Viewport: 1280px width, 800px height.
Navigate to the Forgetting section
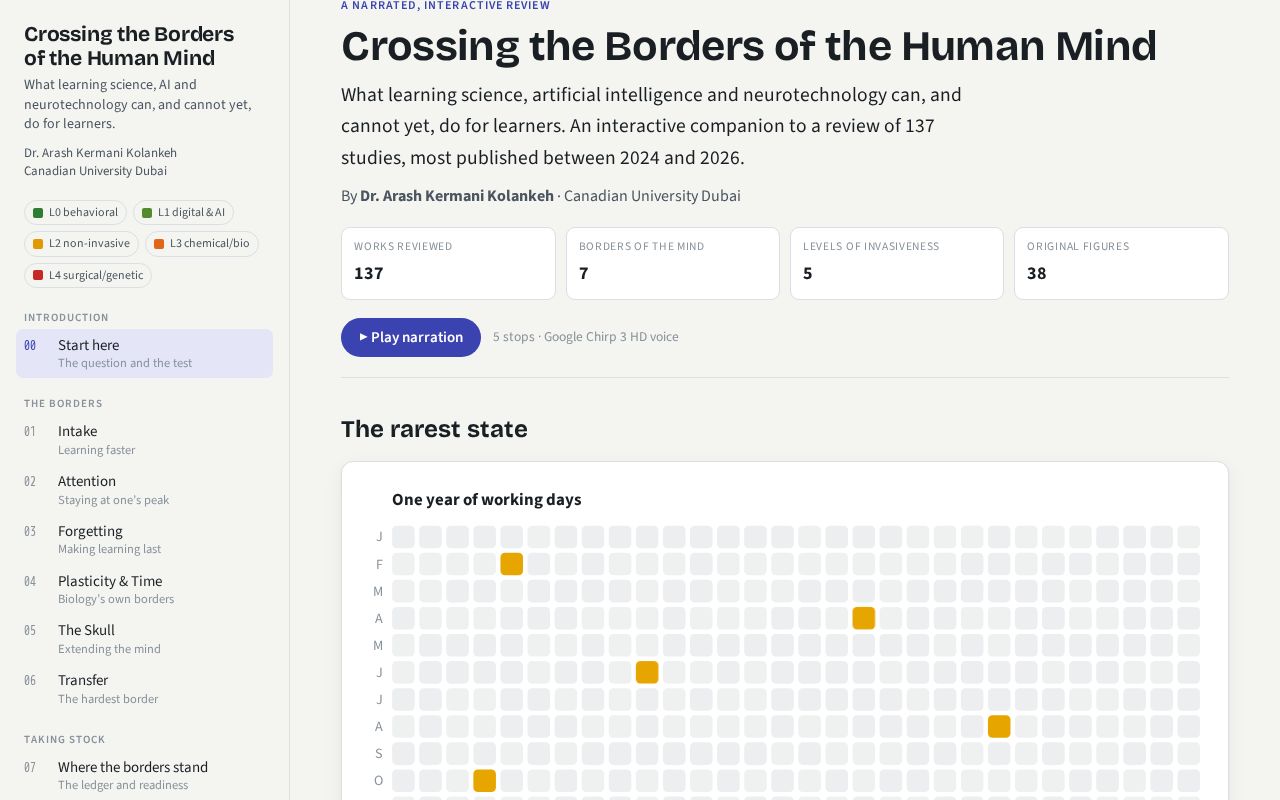(x=144, y=540)
